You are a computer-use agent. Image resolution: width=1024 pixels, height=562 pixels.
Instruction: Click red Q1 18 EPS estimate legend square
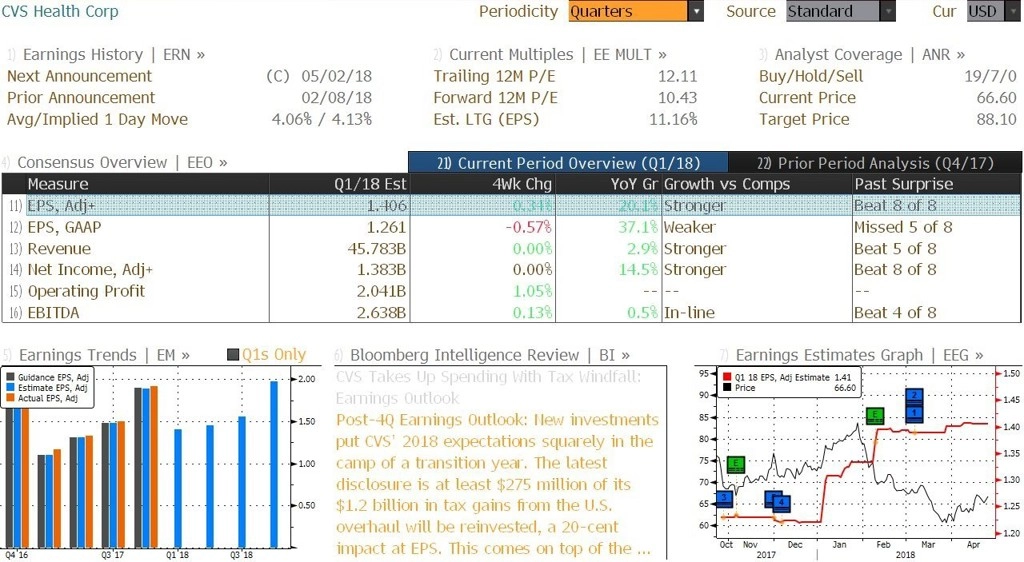(727, 377)
